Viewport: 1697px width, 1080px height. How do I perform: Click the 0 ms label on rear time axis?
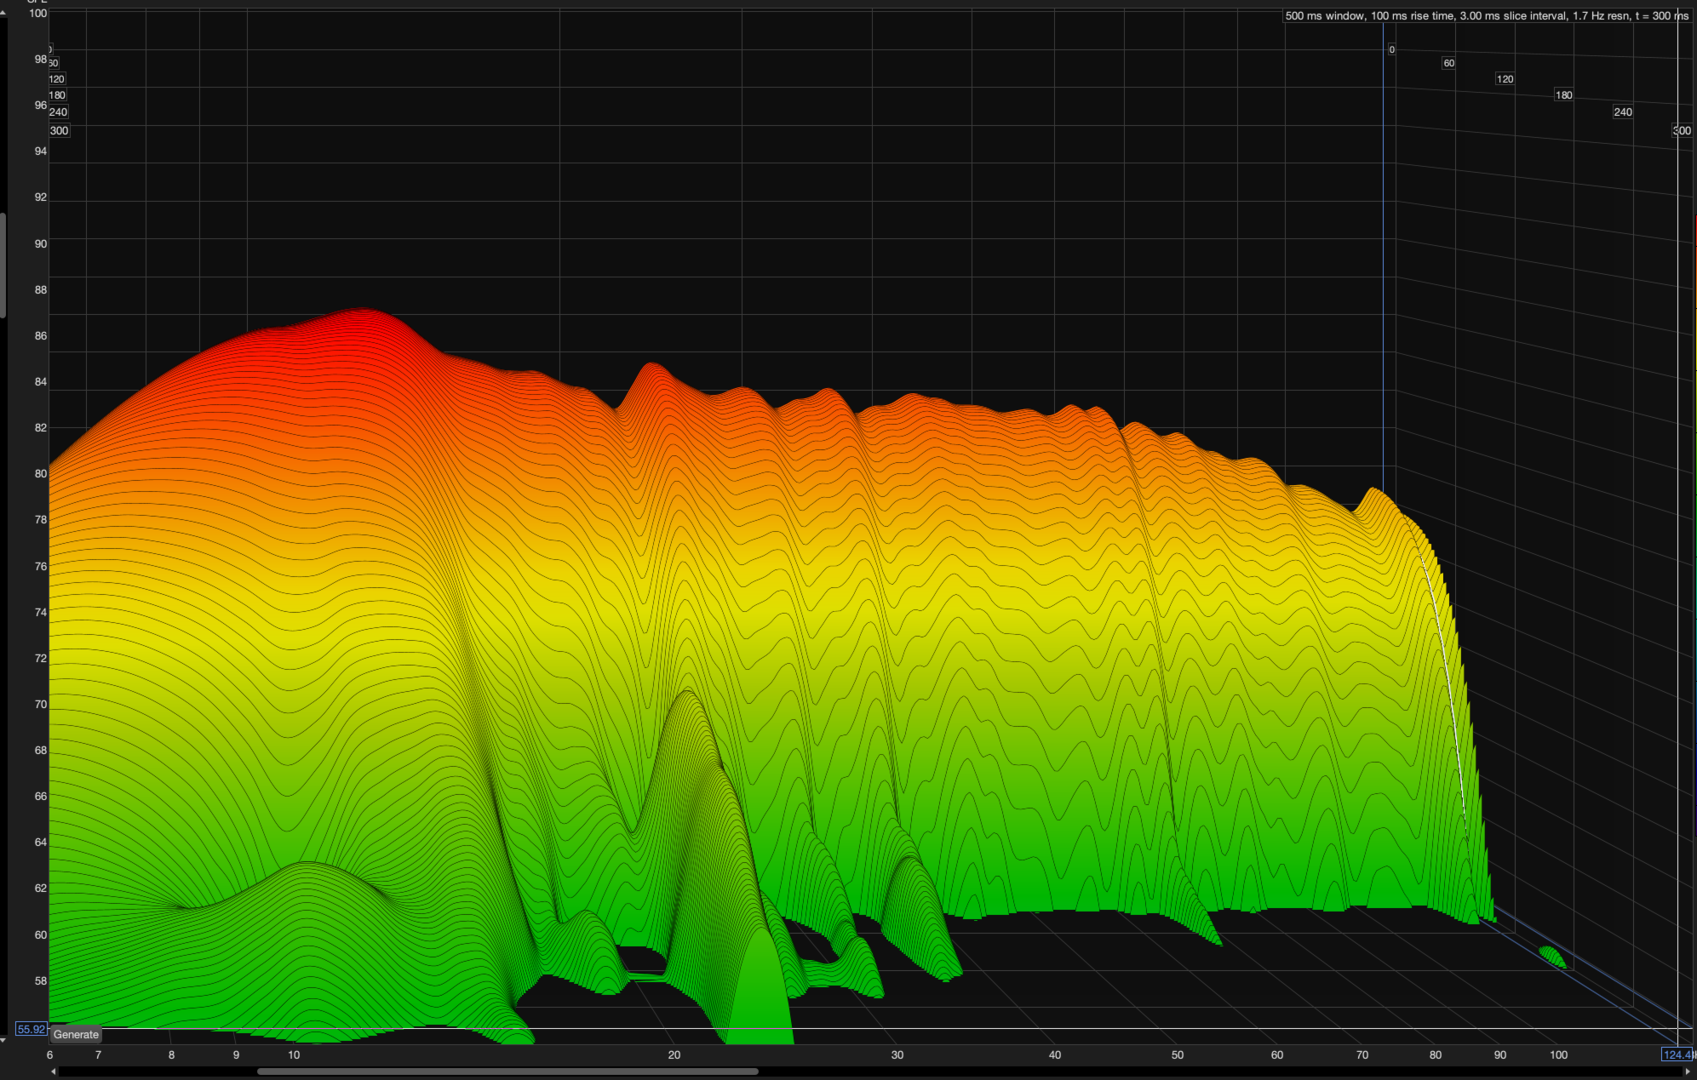1391,49
